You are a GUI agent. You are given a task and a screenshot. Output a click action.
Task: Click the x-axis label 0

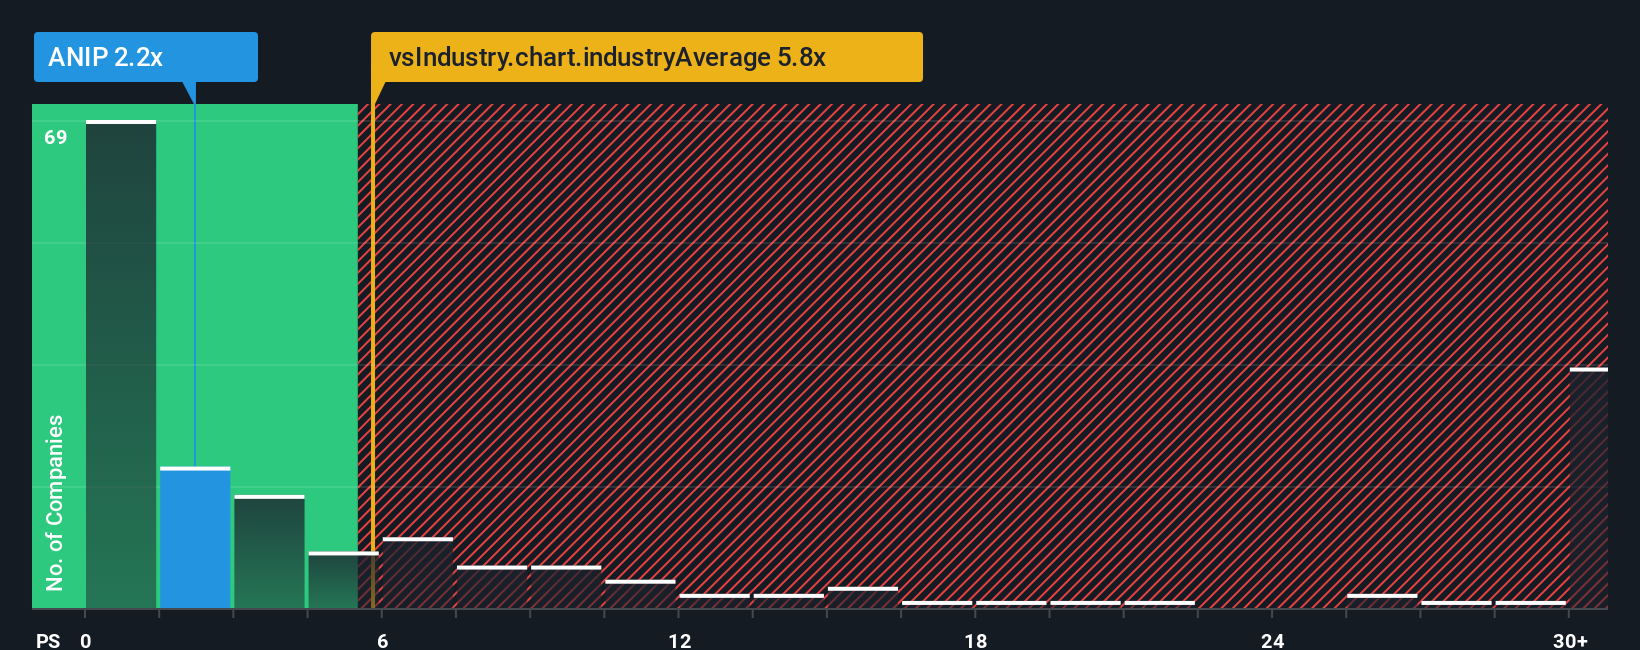click(x=86, y=640)
